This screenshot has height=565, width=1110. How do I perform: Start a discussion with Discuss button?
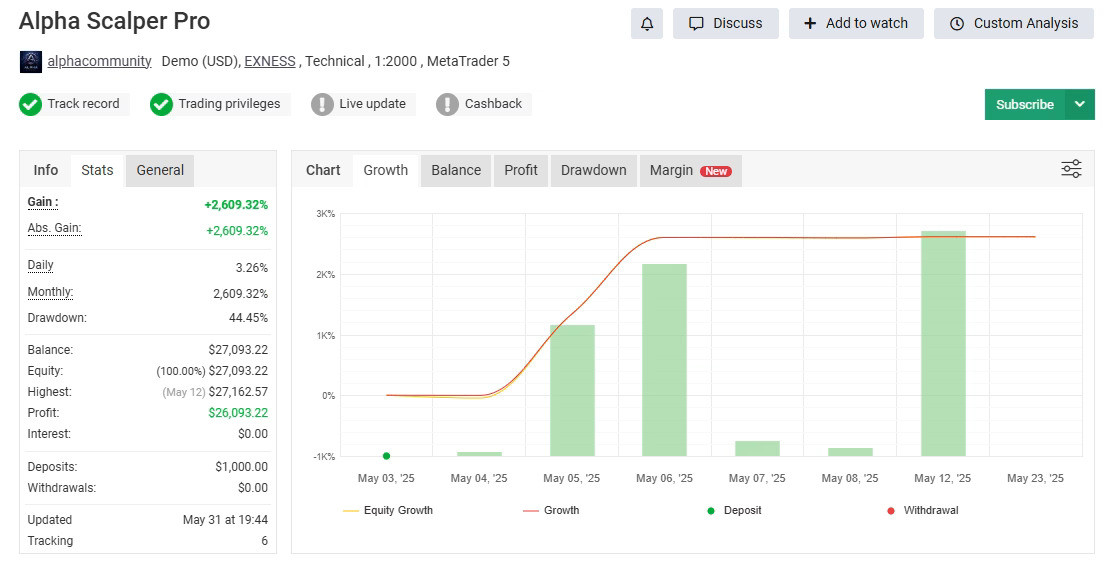click(x=726, y=24)
